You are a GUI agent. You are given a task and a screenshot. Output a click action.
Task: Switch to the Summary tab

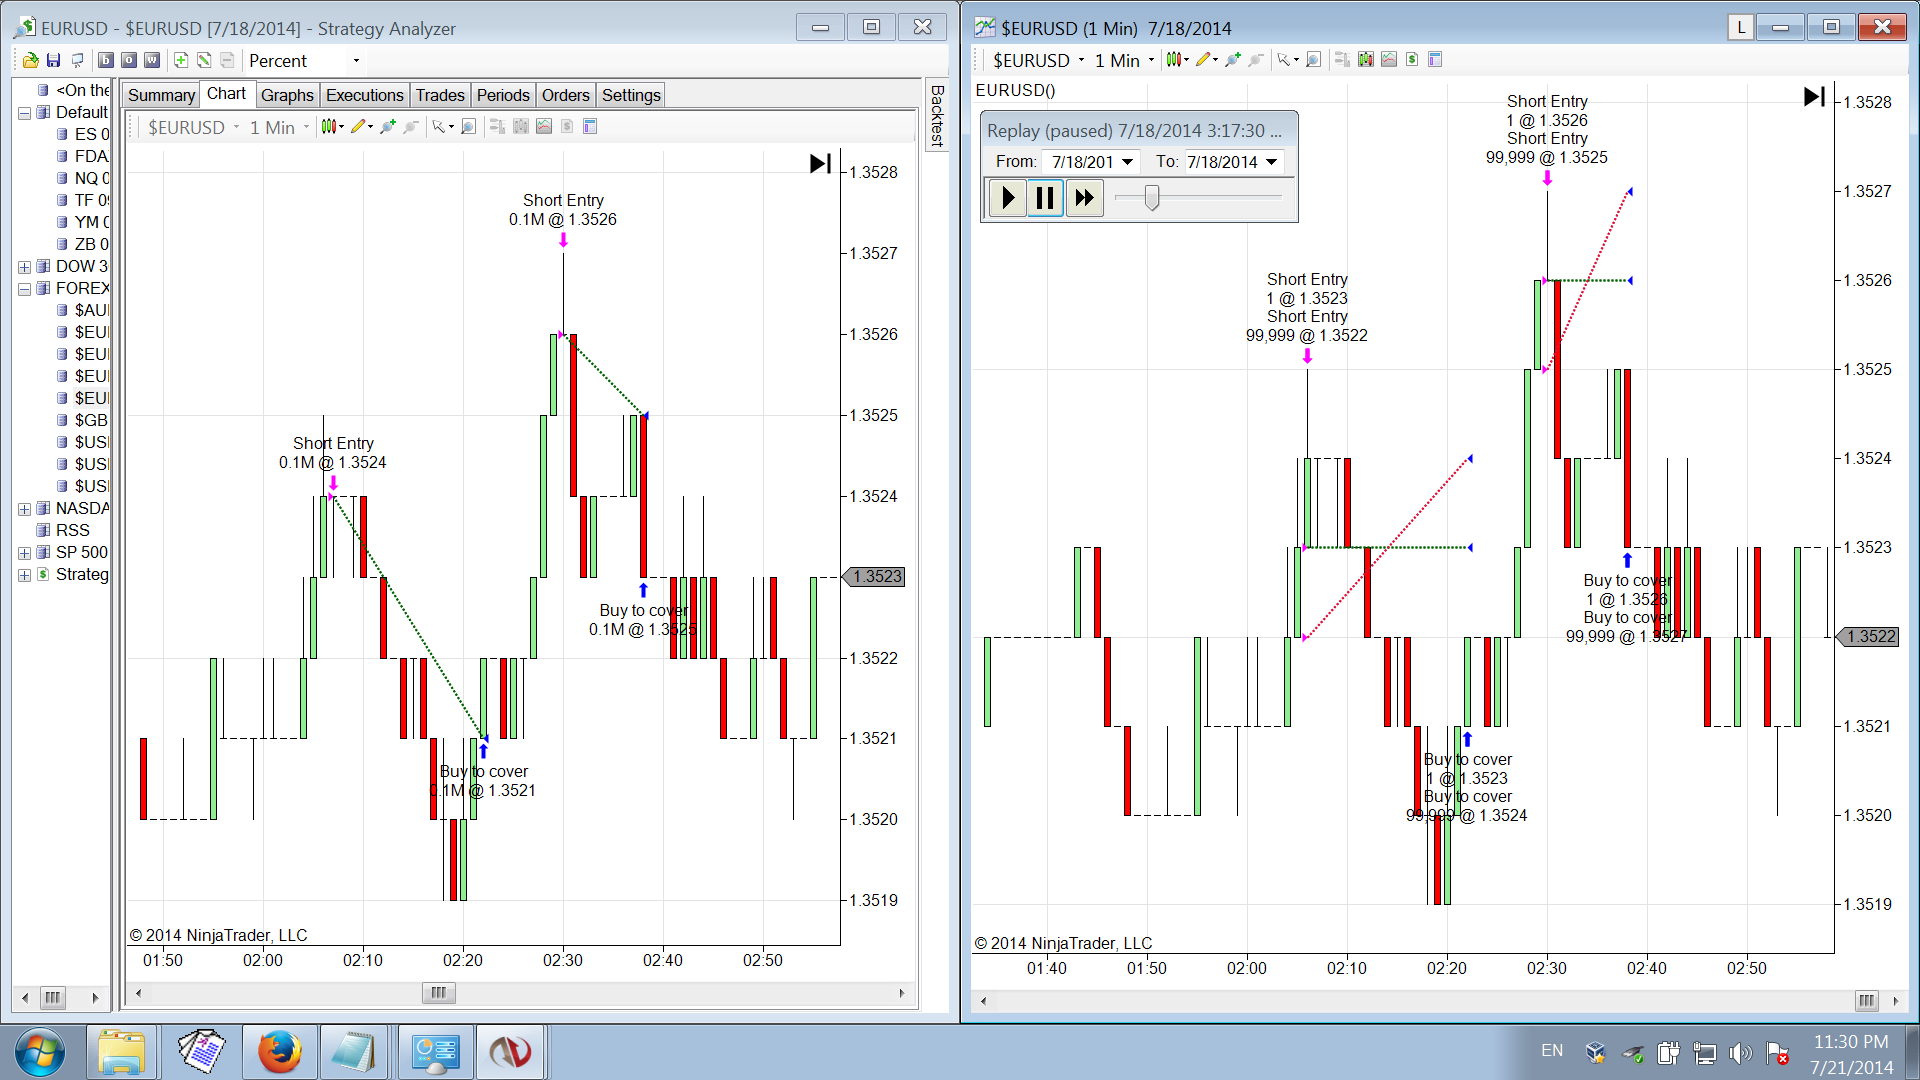(x=161, y=95)
